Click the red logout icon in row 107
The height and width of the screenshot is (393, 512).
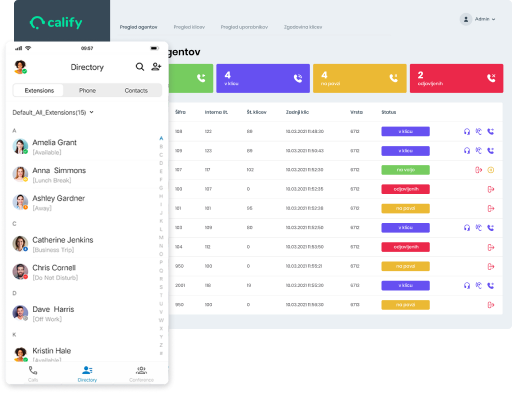478,170
